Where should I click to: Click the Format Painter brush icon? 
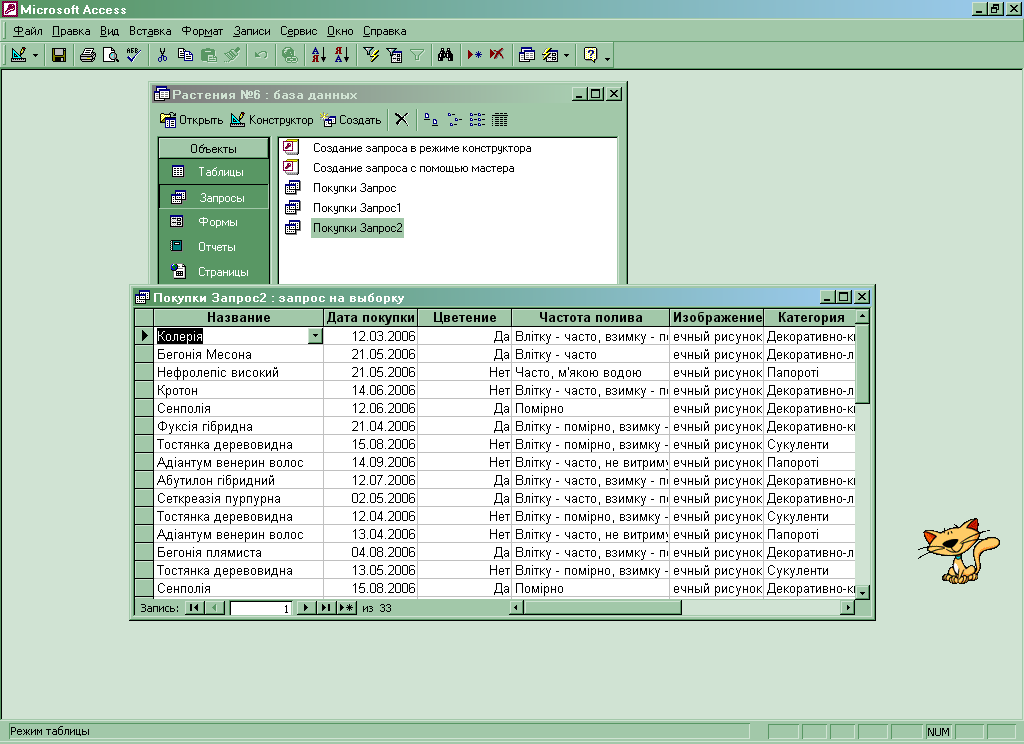232,55
